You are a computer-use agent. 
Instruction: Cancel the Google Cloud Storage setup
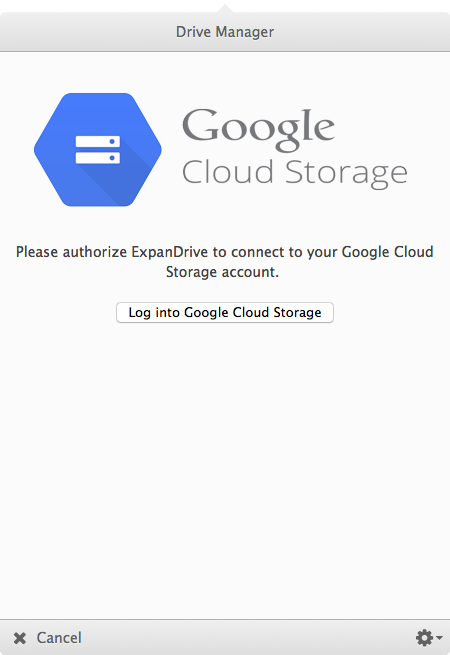coord(48,638)
